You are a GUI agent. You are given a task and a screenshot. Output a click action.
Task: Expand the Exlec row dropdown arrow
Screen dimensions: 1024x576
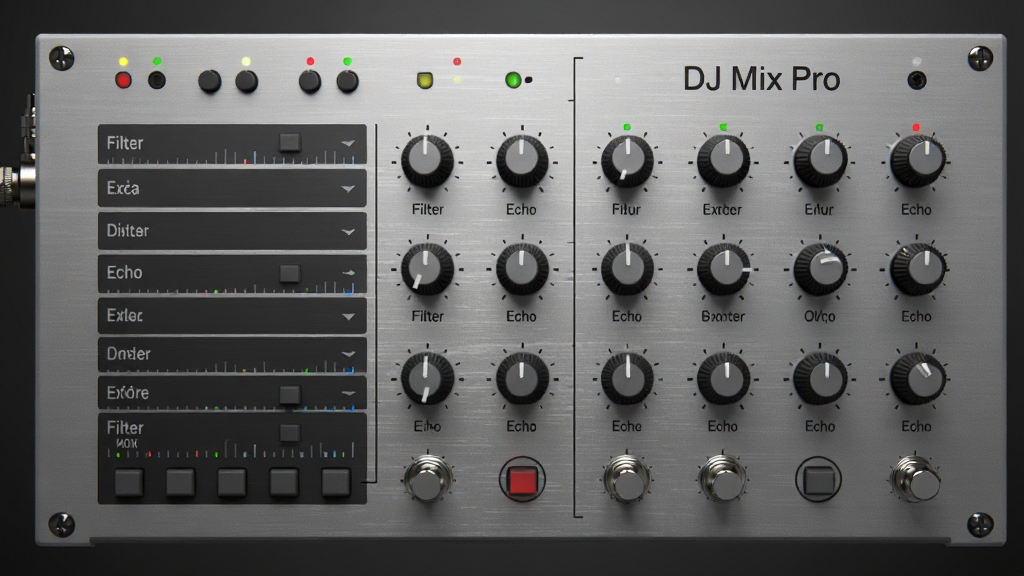[348, 317]
